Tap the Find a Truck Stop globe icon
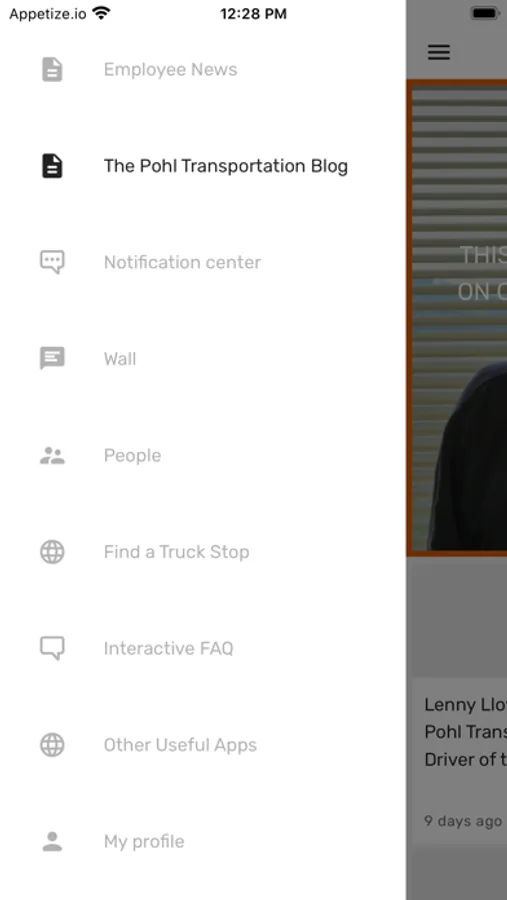Image resolution: width=507 pixels, height=900 pixels. click(52, 552)
